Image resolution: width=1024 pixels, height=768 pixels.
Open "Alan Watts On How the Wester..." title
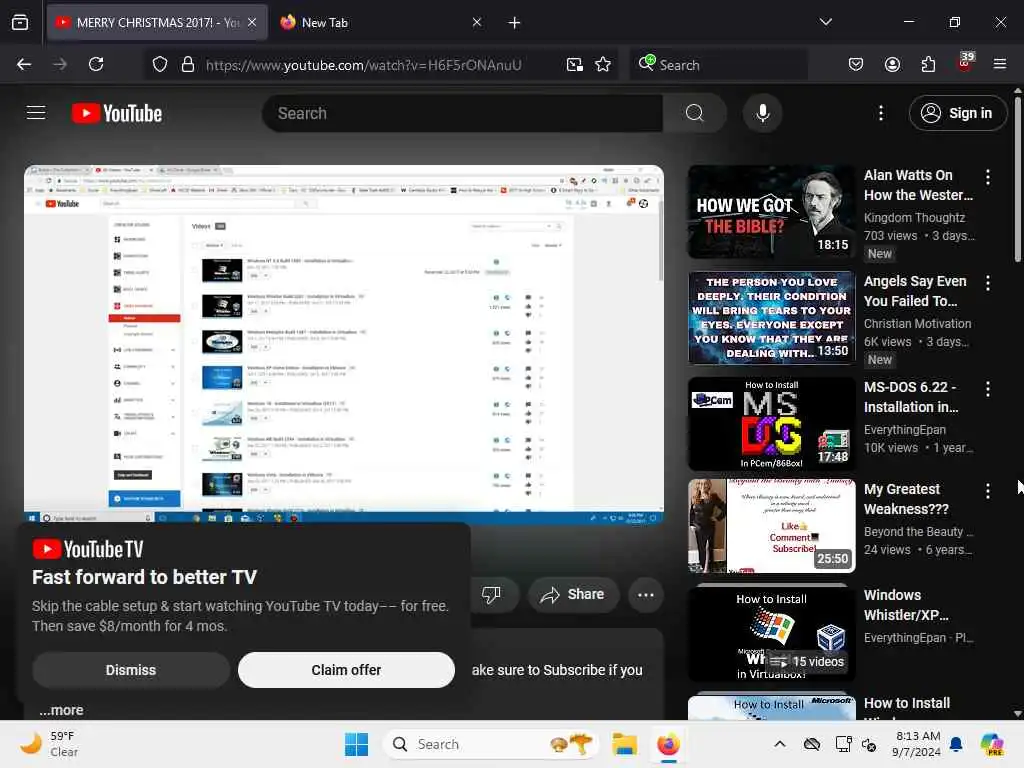click(x=918, y=185)
